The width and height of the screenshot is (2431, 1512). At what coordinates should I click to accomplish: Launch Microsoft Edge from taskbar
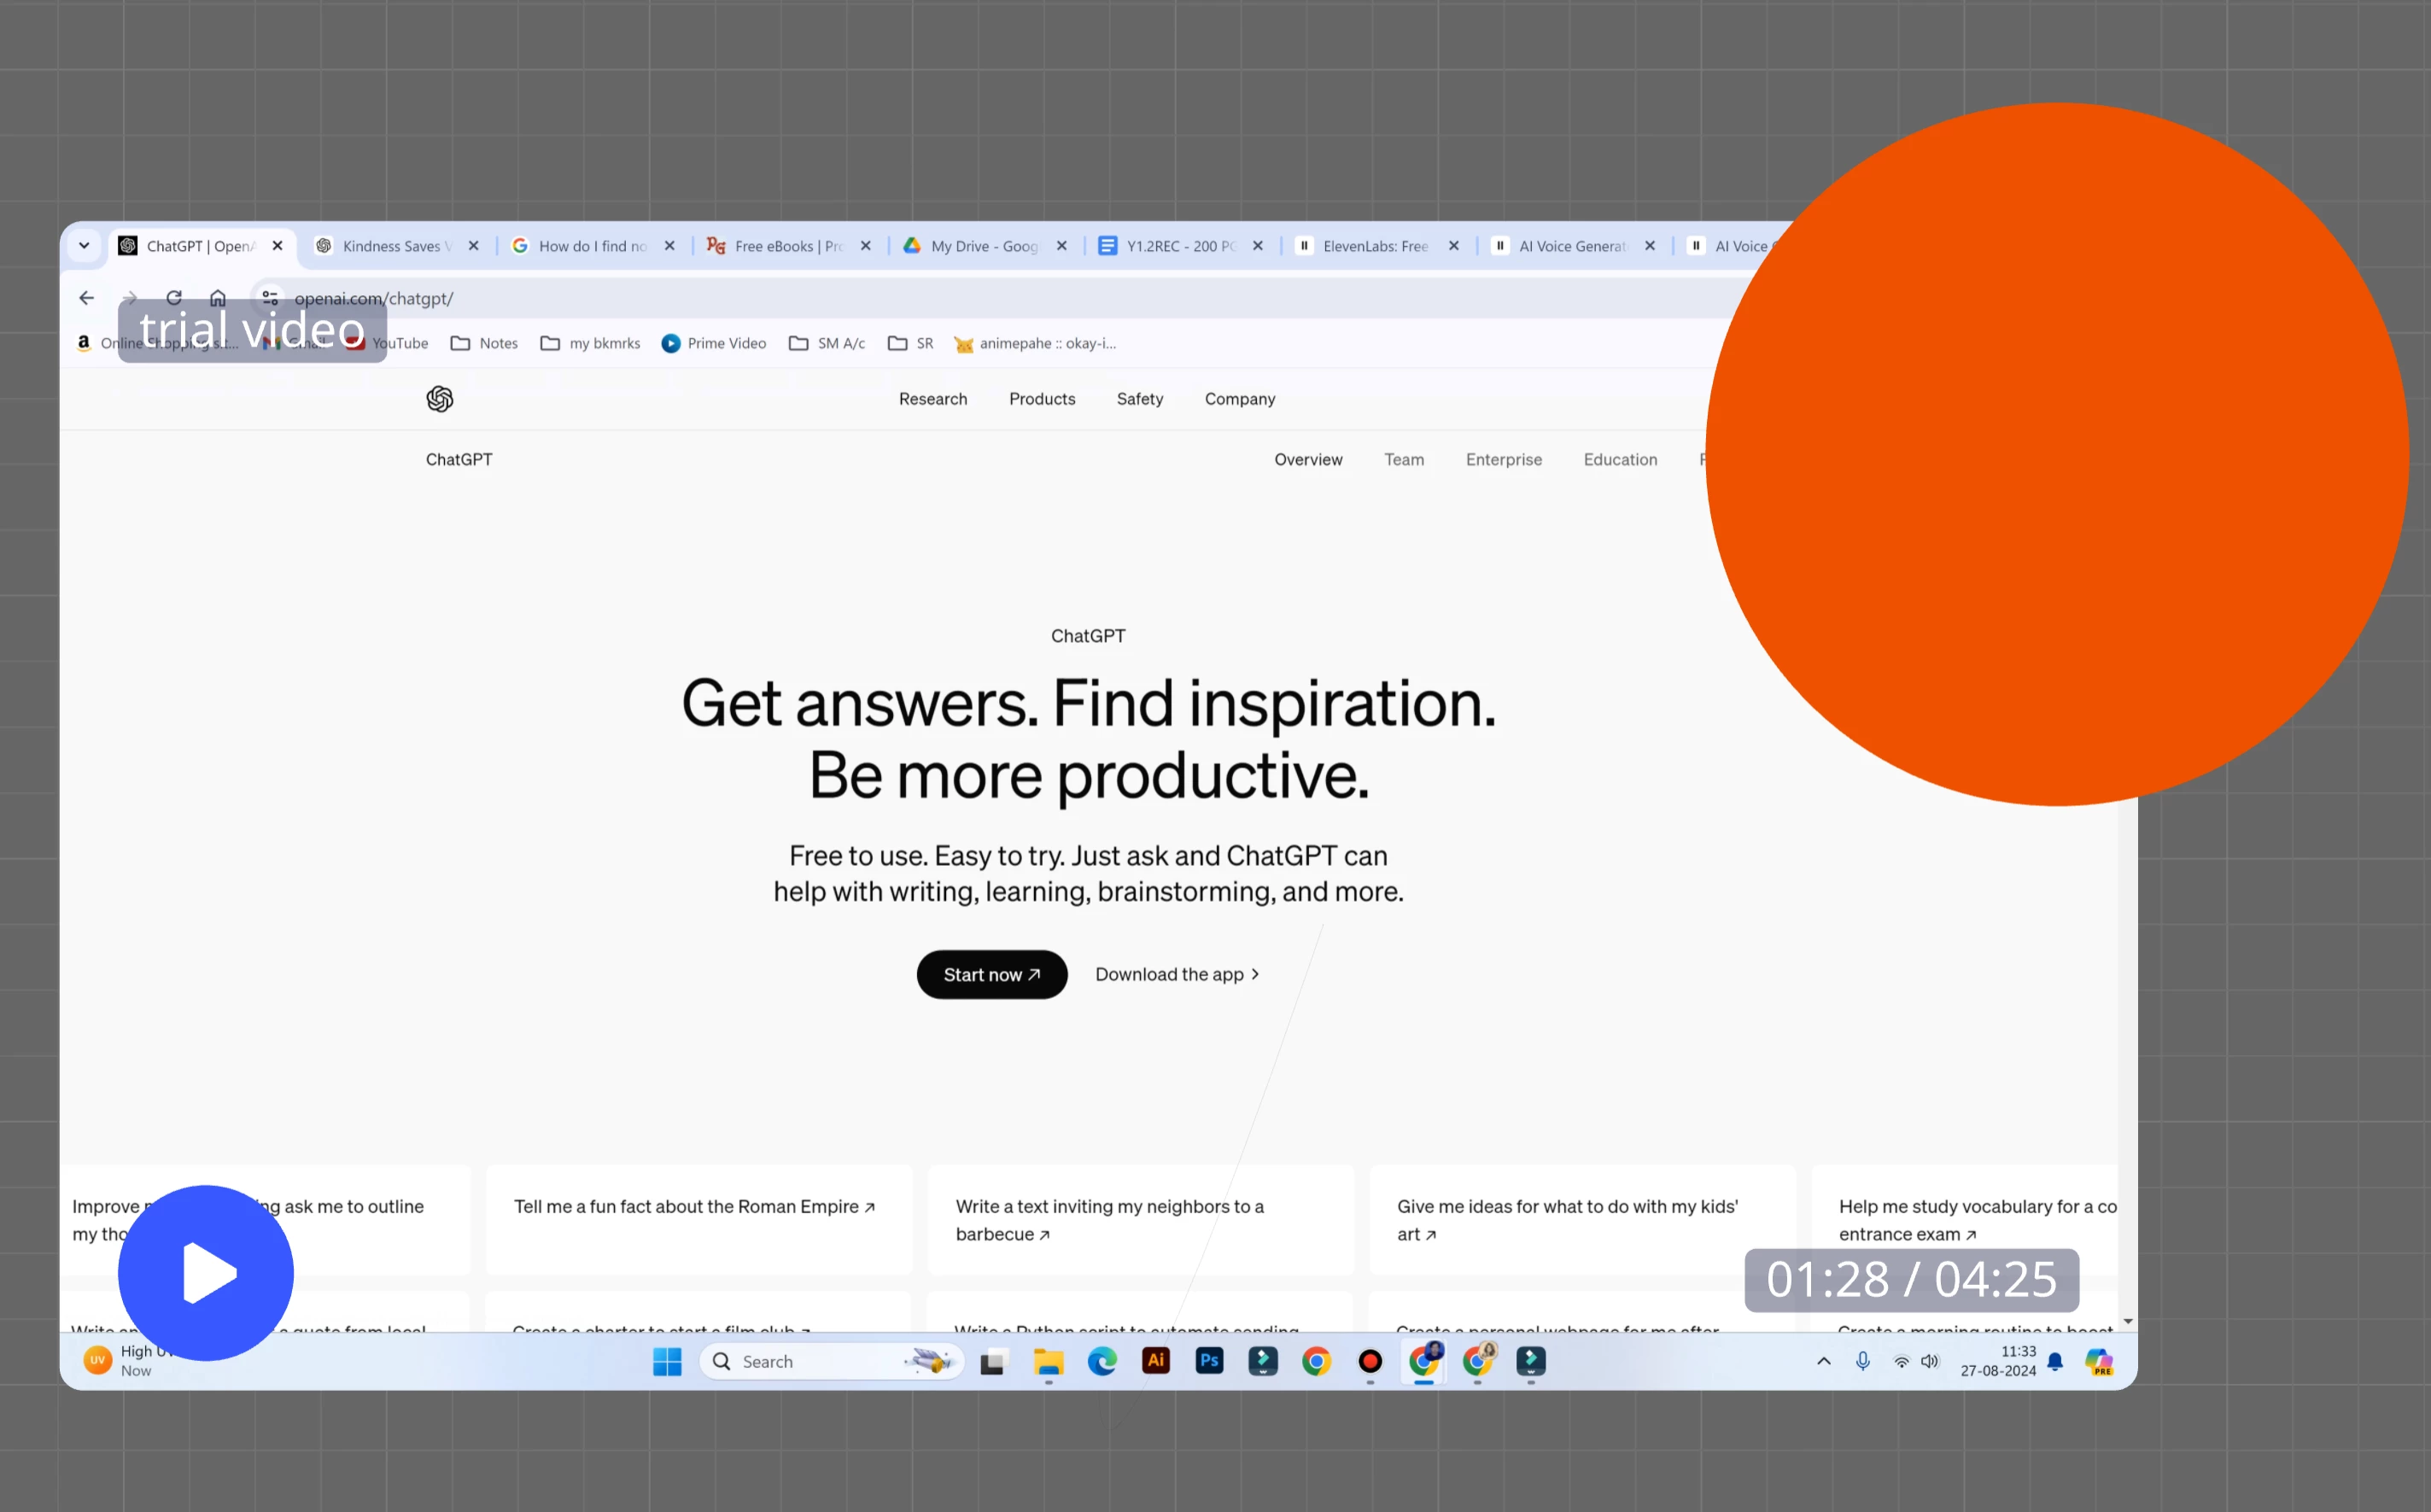[1102, 1361]
